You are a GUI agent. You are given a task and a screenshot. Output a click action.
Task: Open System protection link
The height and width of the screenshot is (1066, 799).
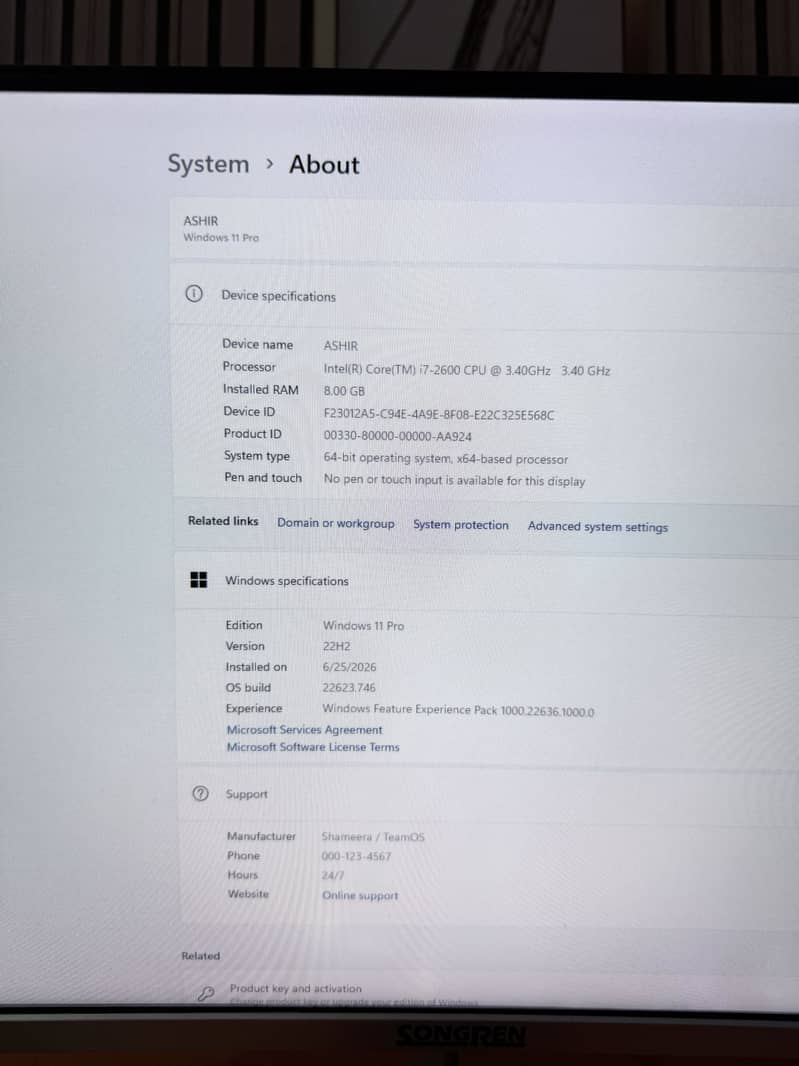coord(460,525)
